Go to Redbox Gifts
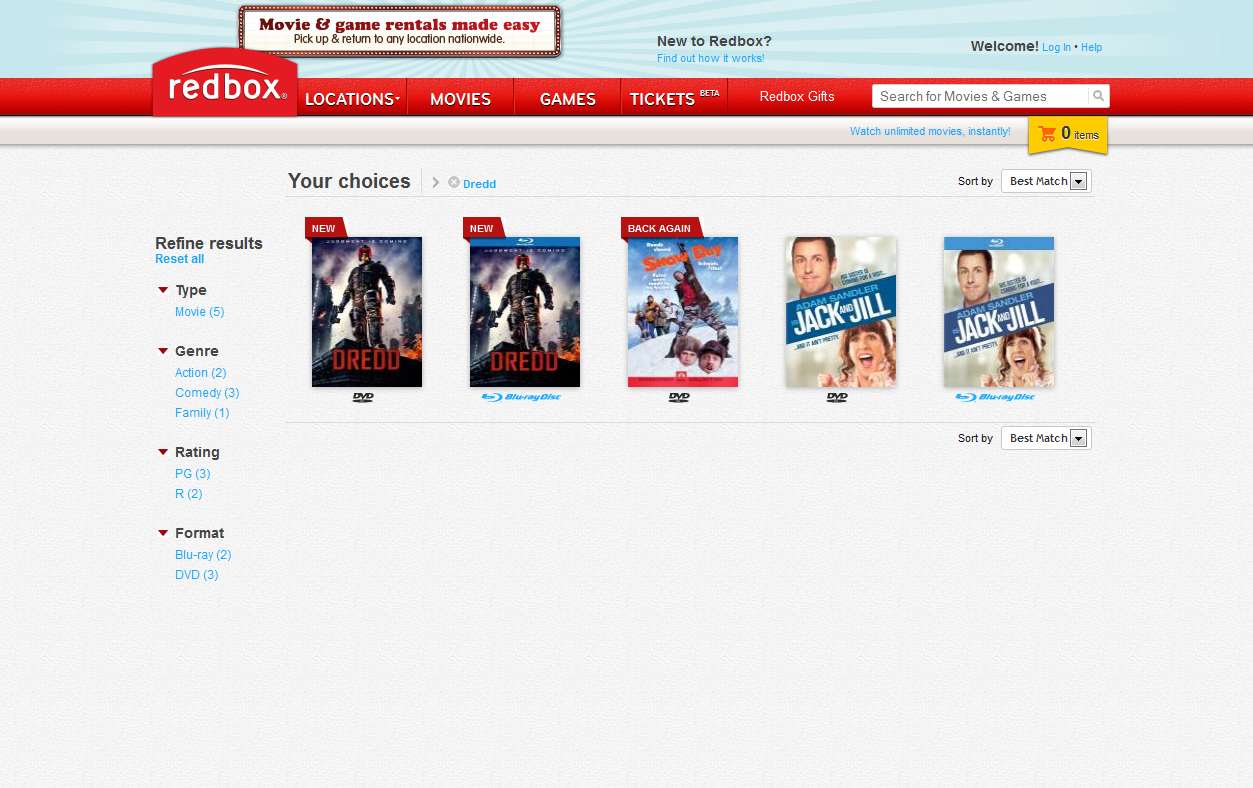Viewport: 1253px width, 788px height. click(797, 97)
